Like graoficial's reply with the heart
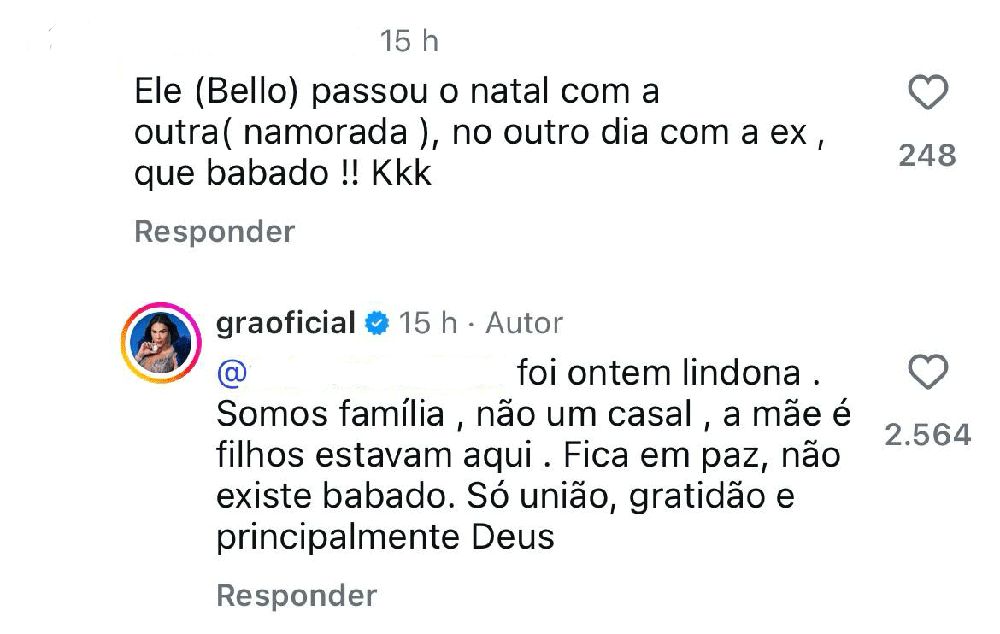The height and width of the screenshot is (634, 1000). pyautogui.click(x=927, y=374)
